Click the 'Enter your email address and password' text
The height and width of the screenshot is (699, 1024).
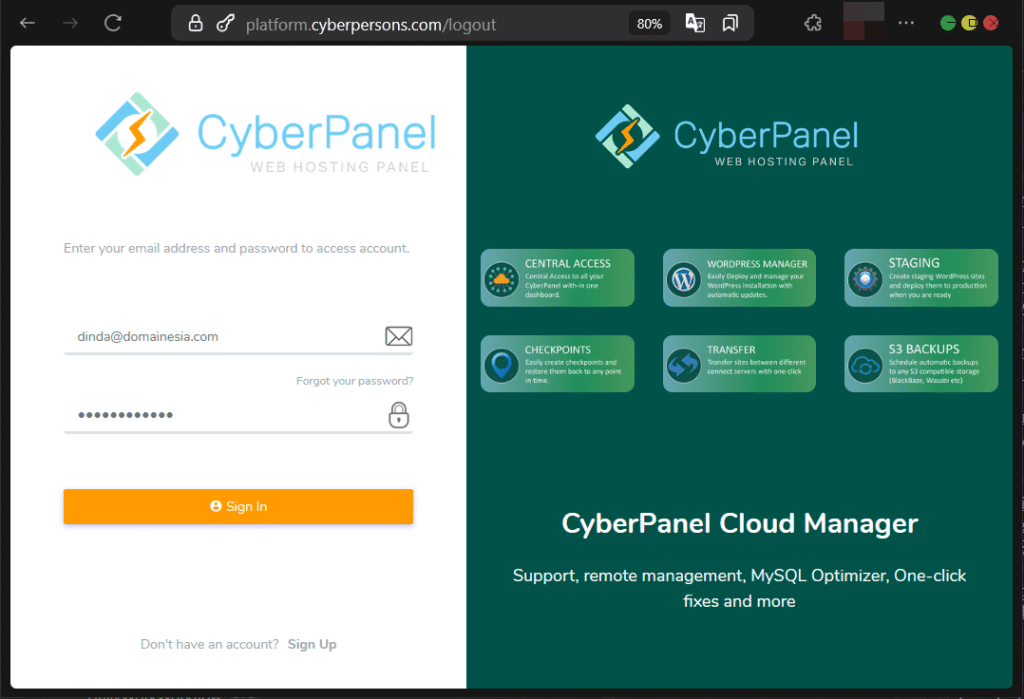pyautogui.click(x=236, y=248)
